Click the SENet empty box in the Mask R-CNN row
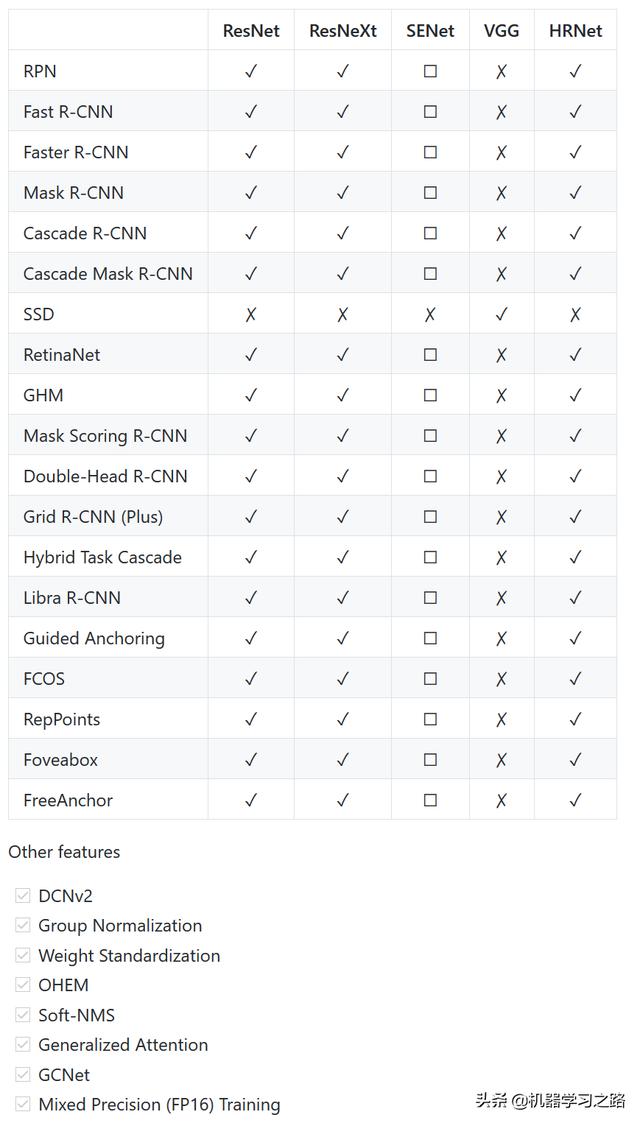This screenshot has height=1123, width=640. pos(430,193)
